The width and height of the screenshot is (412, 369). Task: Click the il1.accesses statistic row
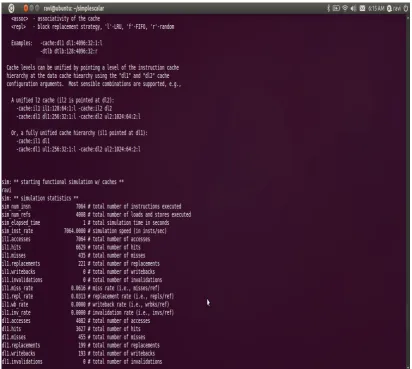coord(76,239)
